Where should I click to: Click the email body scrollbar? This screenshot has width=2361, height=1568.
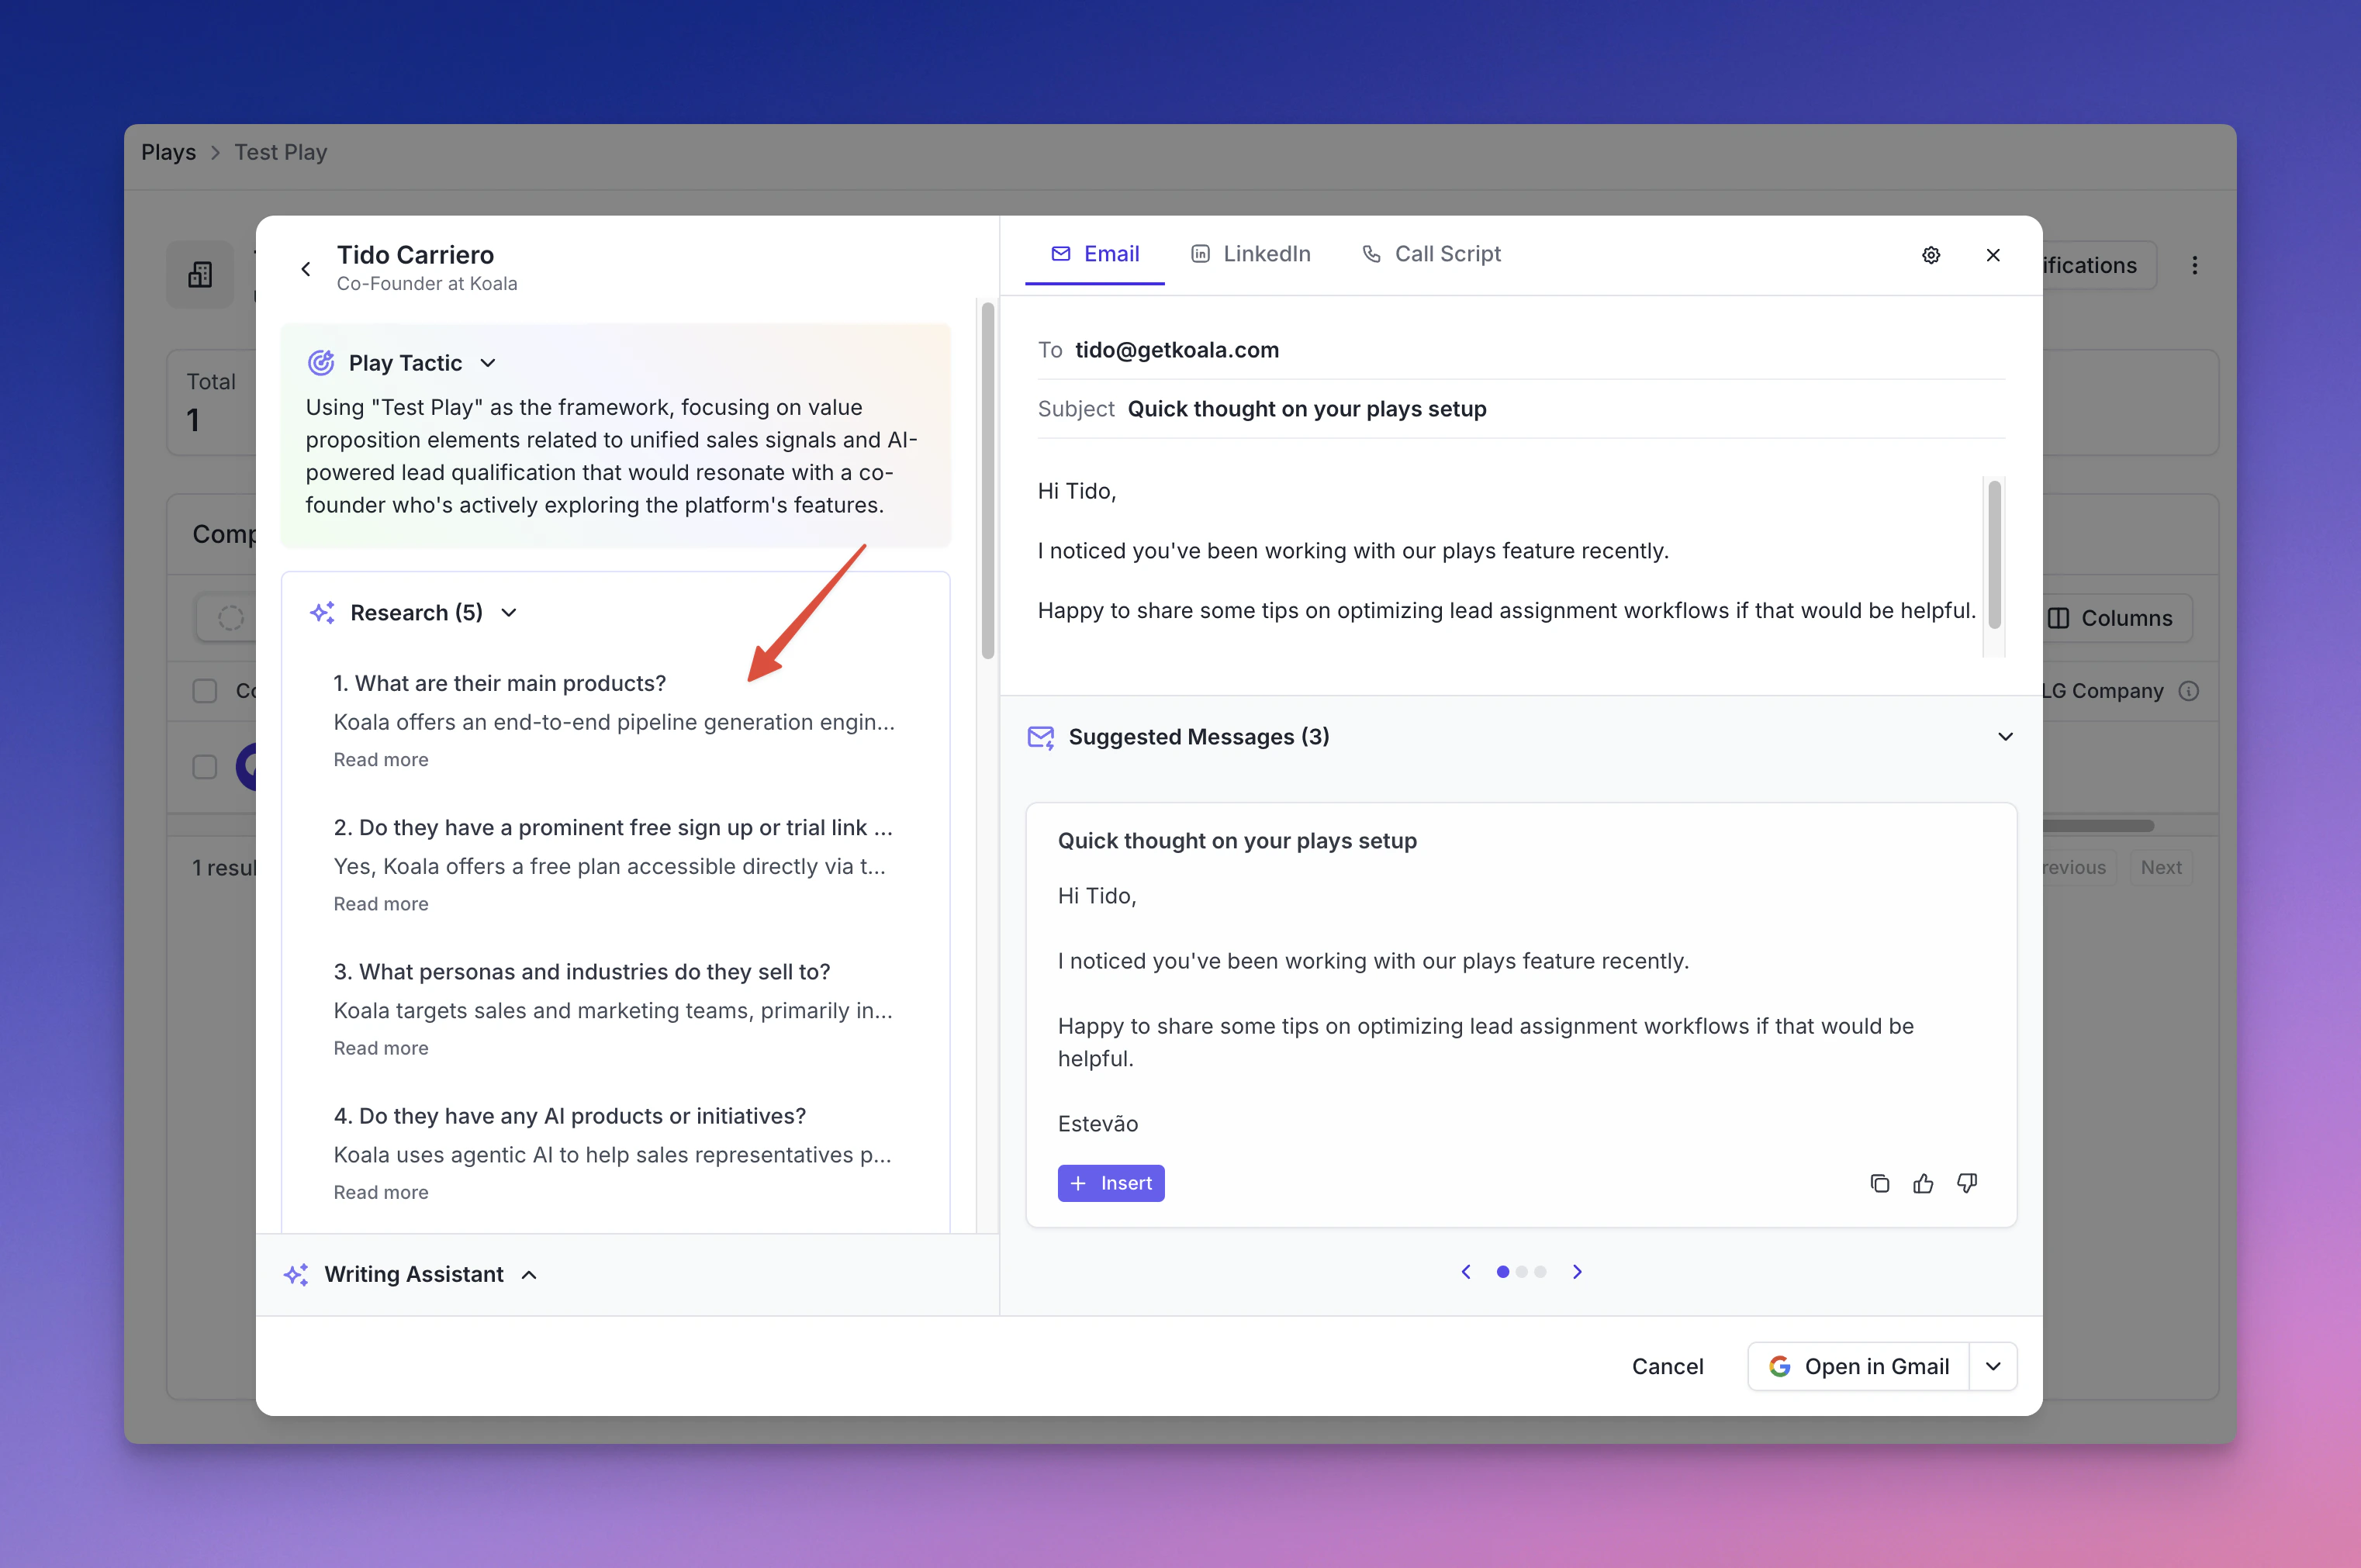coord(1993,555)
